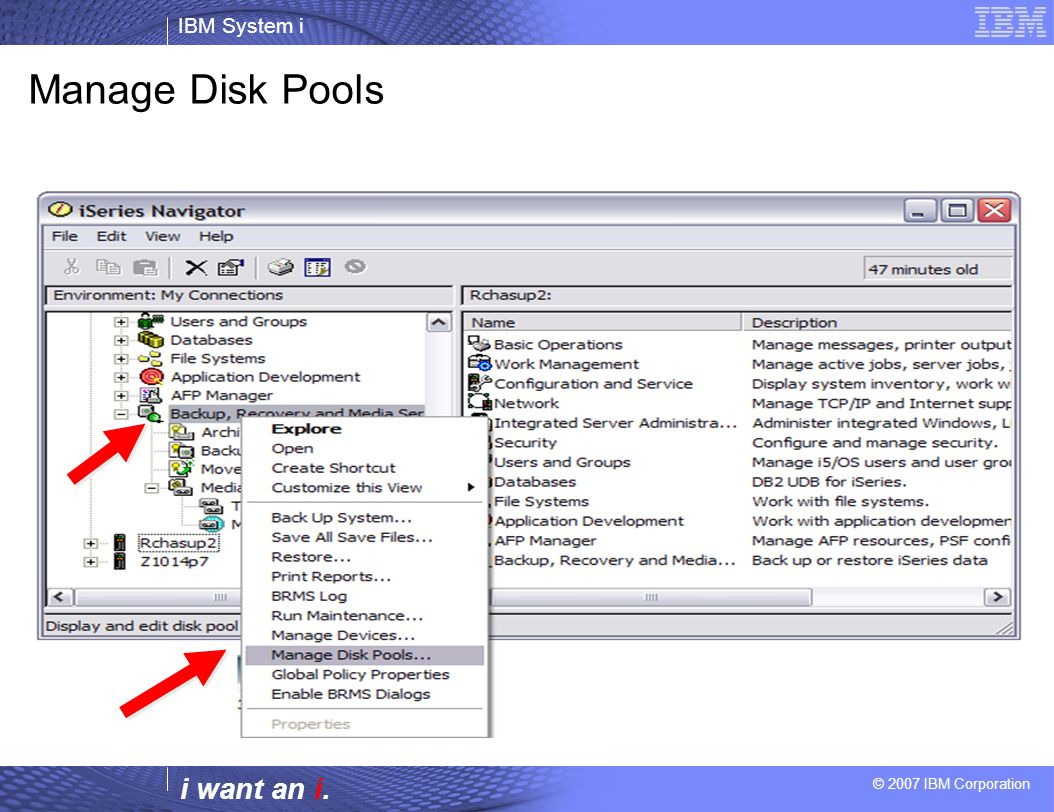Click the Delete X toolbar icon

point(196,268)
